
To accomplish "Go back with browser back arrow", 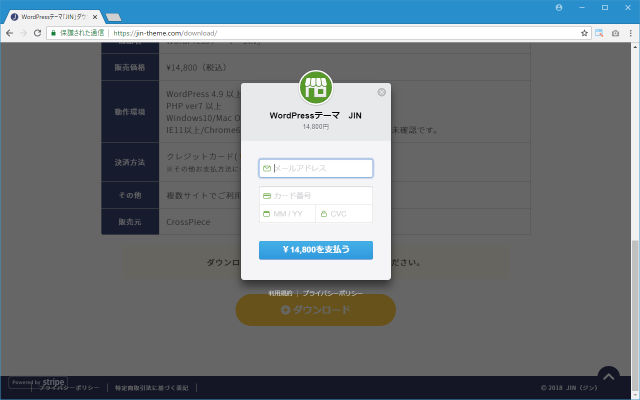I will coord(9,33).
